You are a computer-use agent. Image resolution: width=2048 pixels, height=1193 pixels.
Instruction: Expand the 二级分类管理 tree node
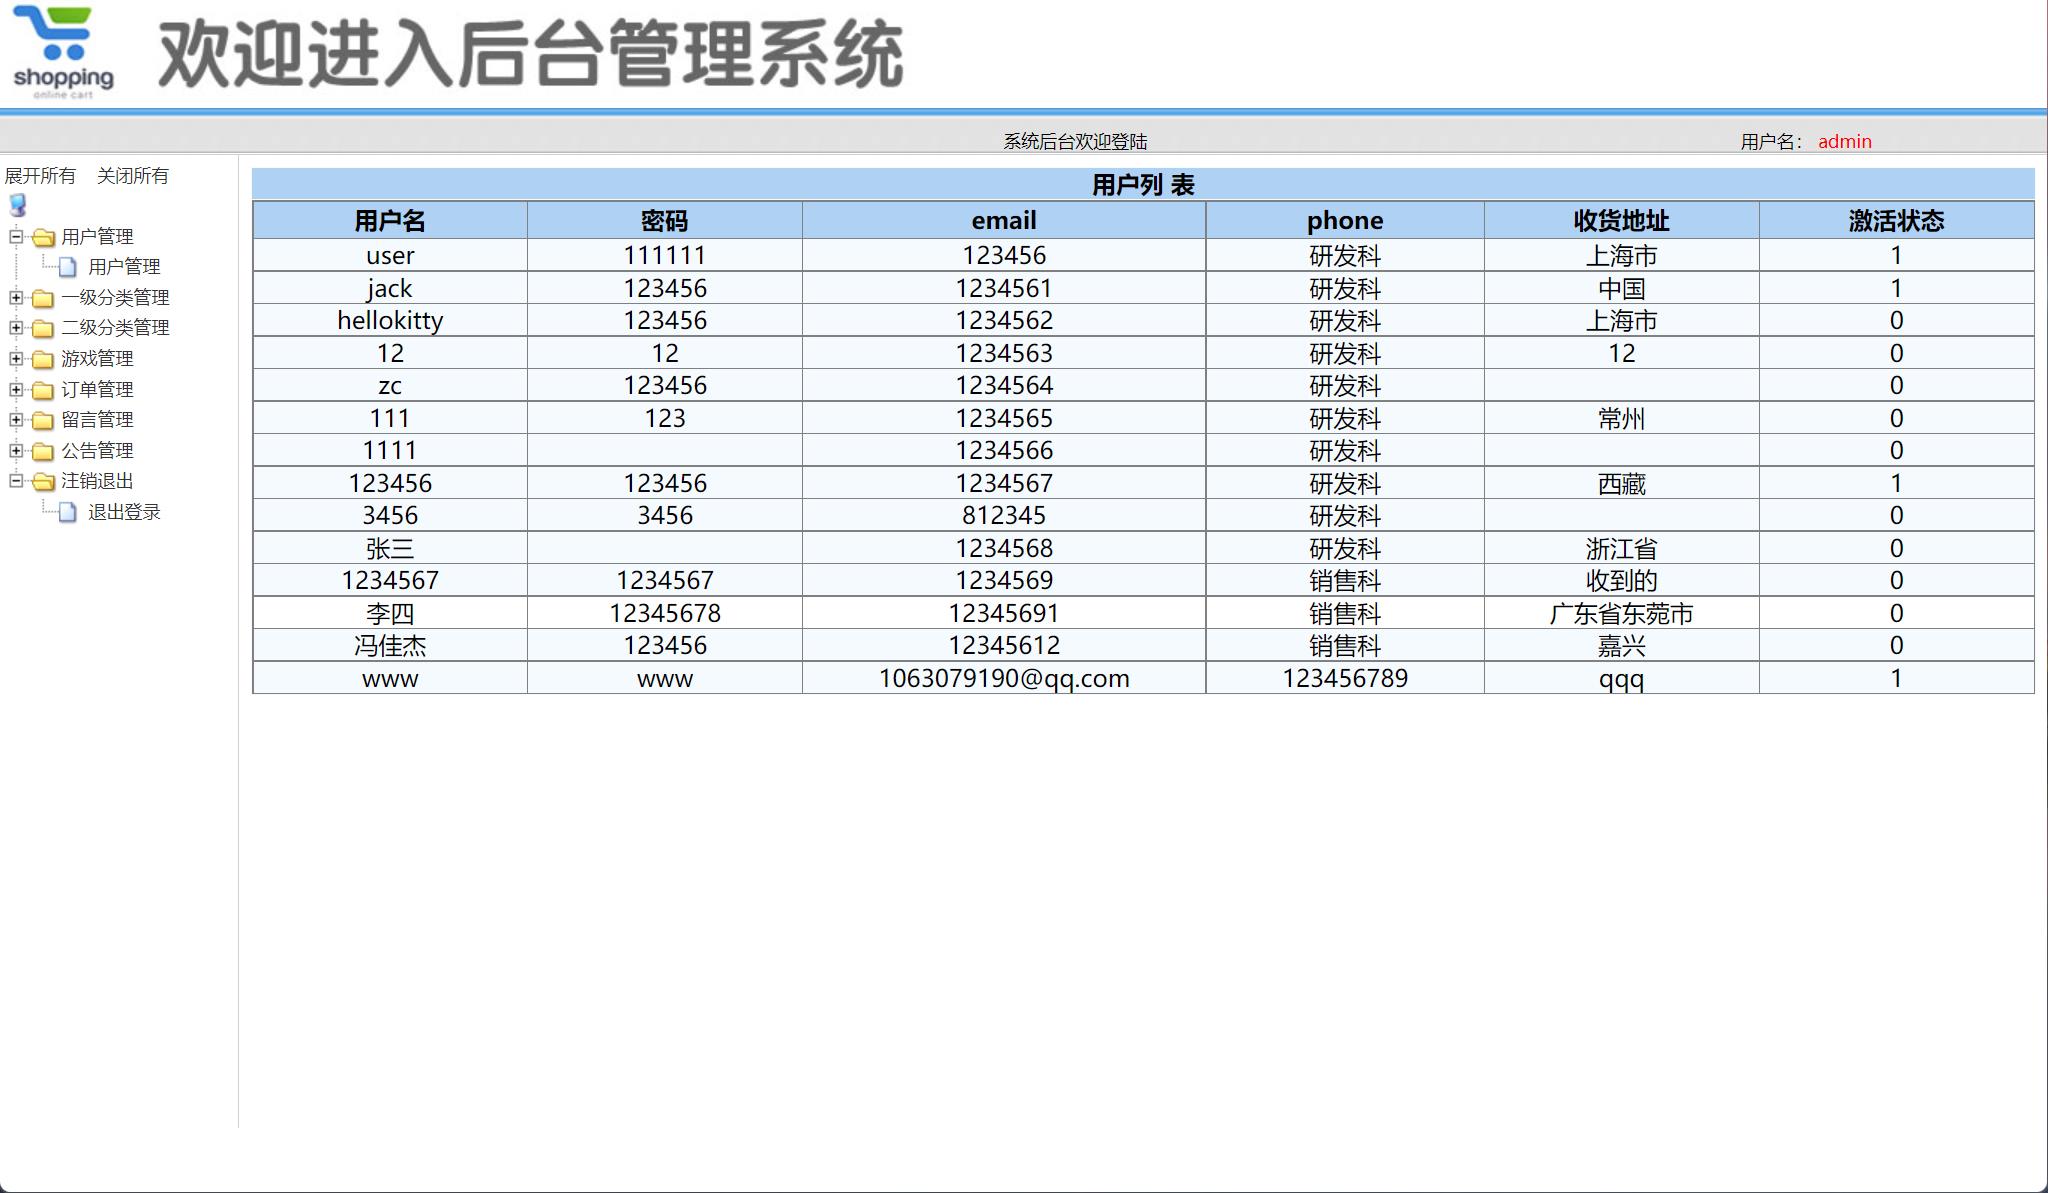point(14,328)
